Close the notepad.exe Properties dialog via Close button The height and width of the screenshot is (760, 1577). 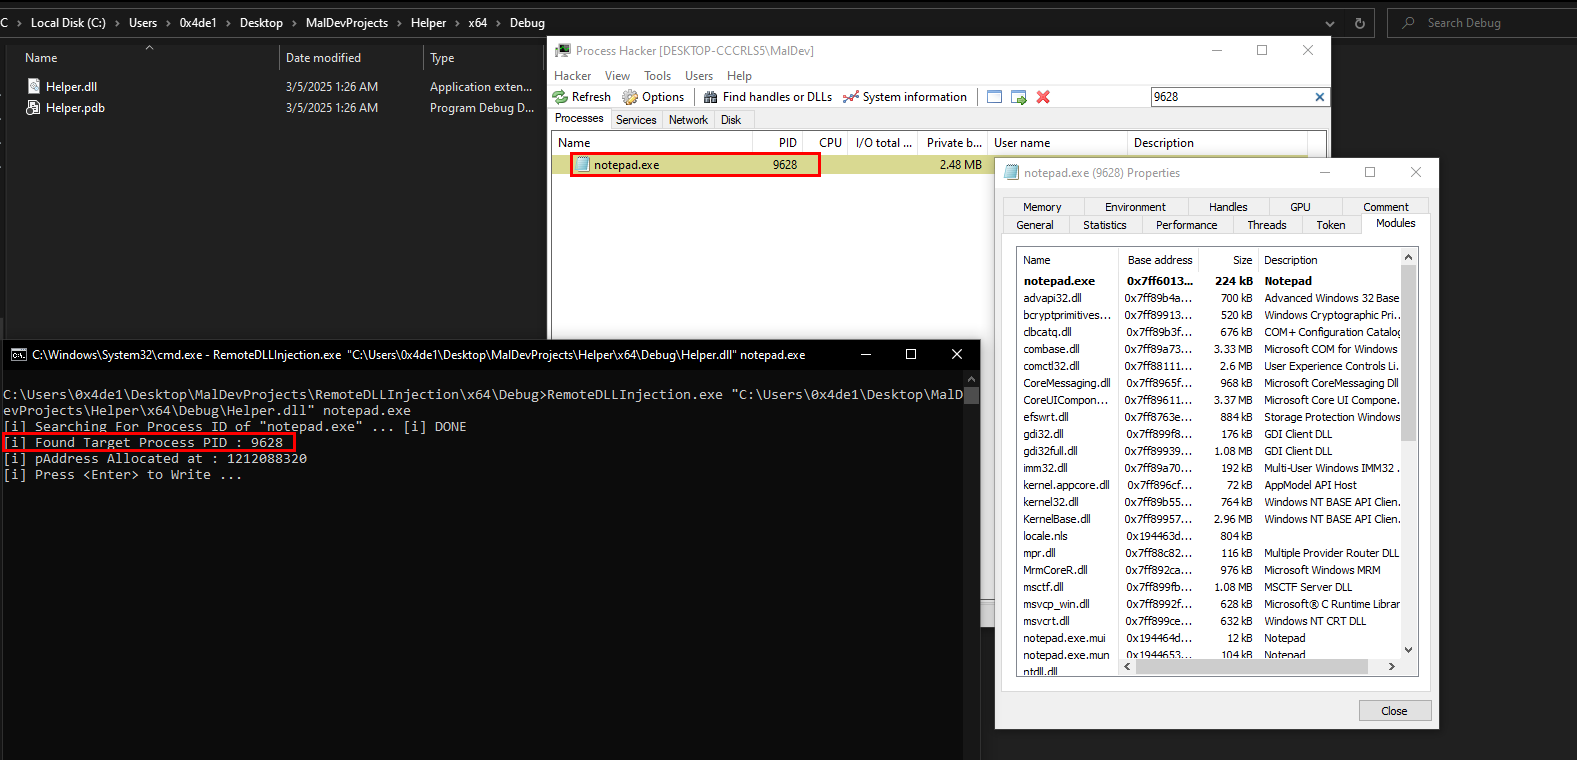tap(1395, 711)
